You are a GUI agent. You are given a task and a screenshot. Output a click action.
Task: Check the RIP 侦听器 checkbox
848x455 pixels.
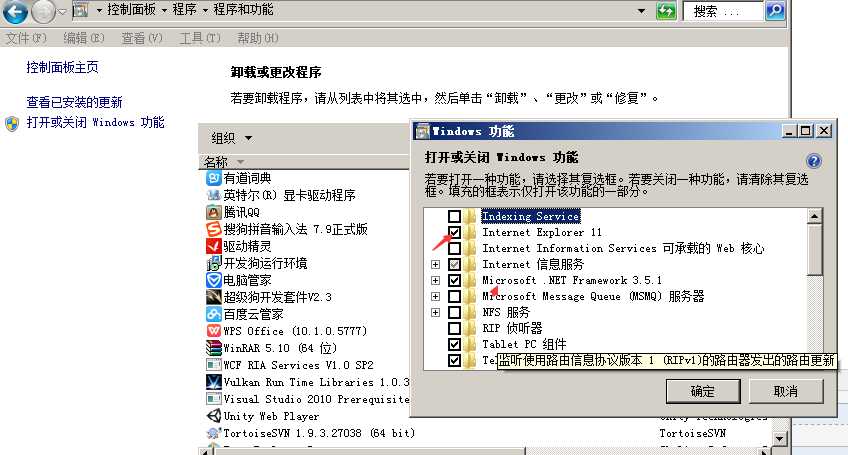point(454,328)
